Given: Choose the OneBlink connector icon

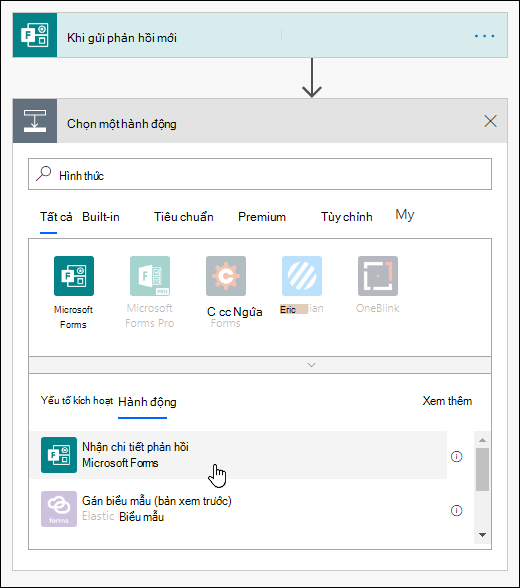Looking at the screenshot, I should 378,276.
